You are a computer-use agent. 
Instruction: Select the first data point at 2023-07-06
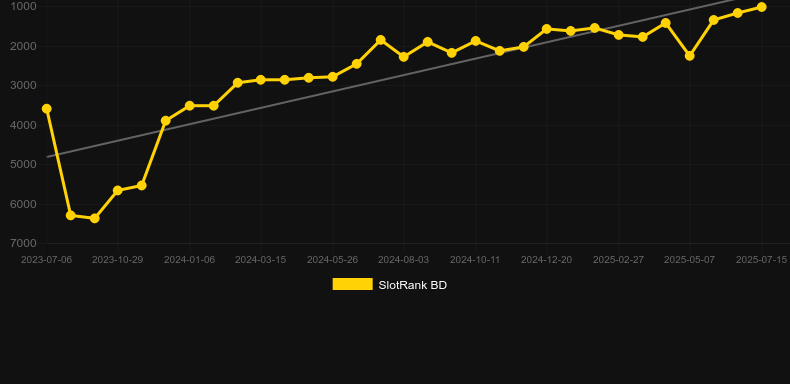pyautogui.click(x=46, y=109)
